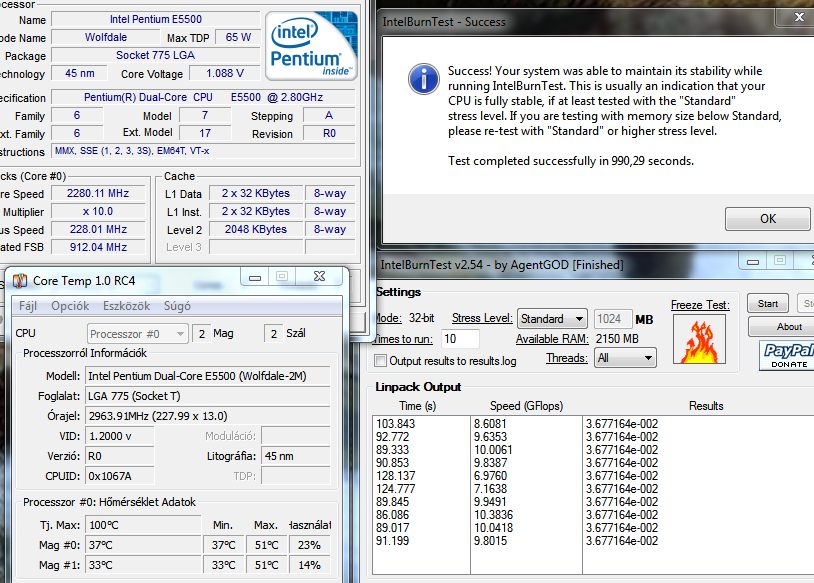Open the Eszközök menu in Core Temp
The image size is (814, 583).
(126, 306)
